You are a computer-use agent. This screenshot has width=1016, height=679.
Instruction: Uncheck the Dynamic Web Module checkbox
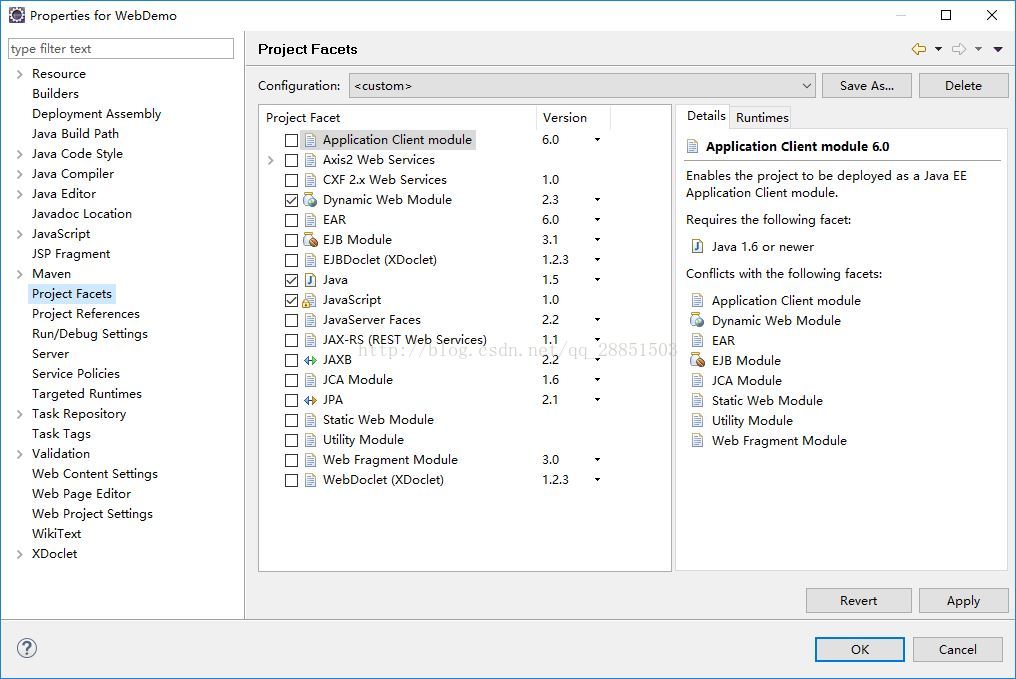[292, 200]
